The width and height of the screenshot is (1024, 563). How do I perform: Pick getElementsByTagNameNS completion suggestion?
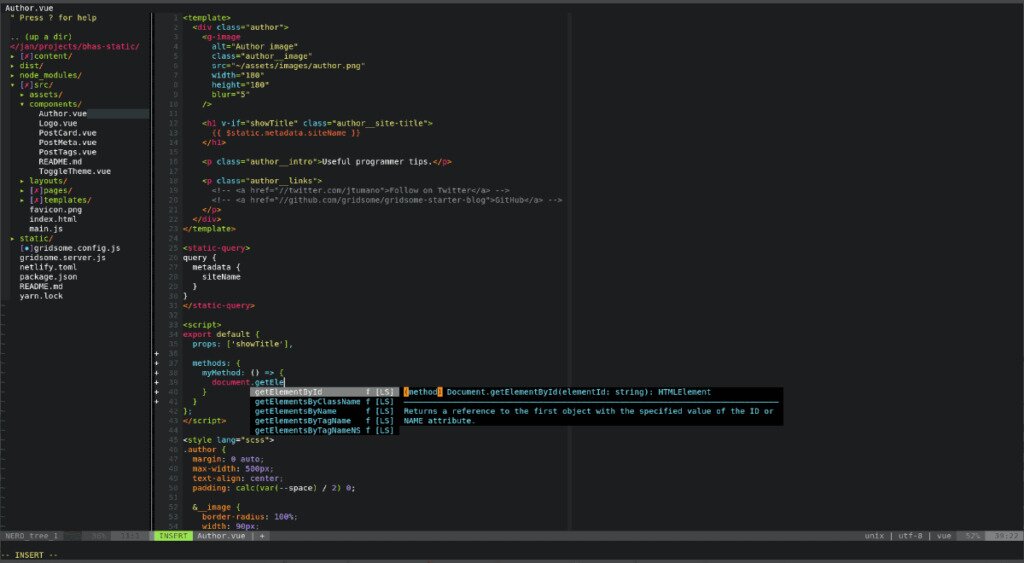[x=307, y=430]
